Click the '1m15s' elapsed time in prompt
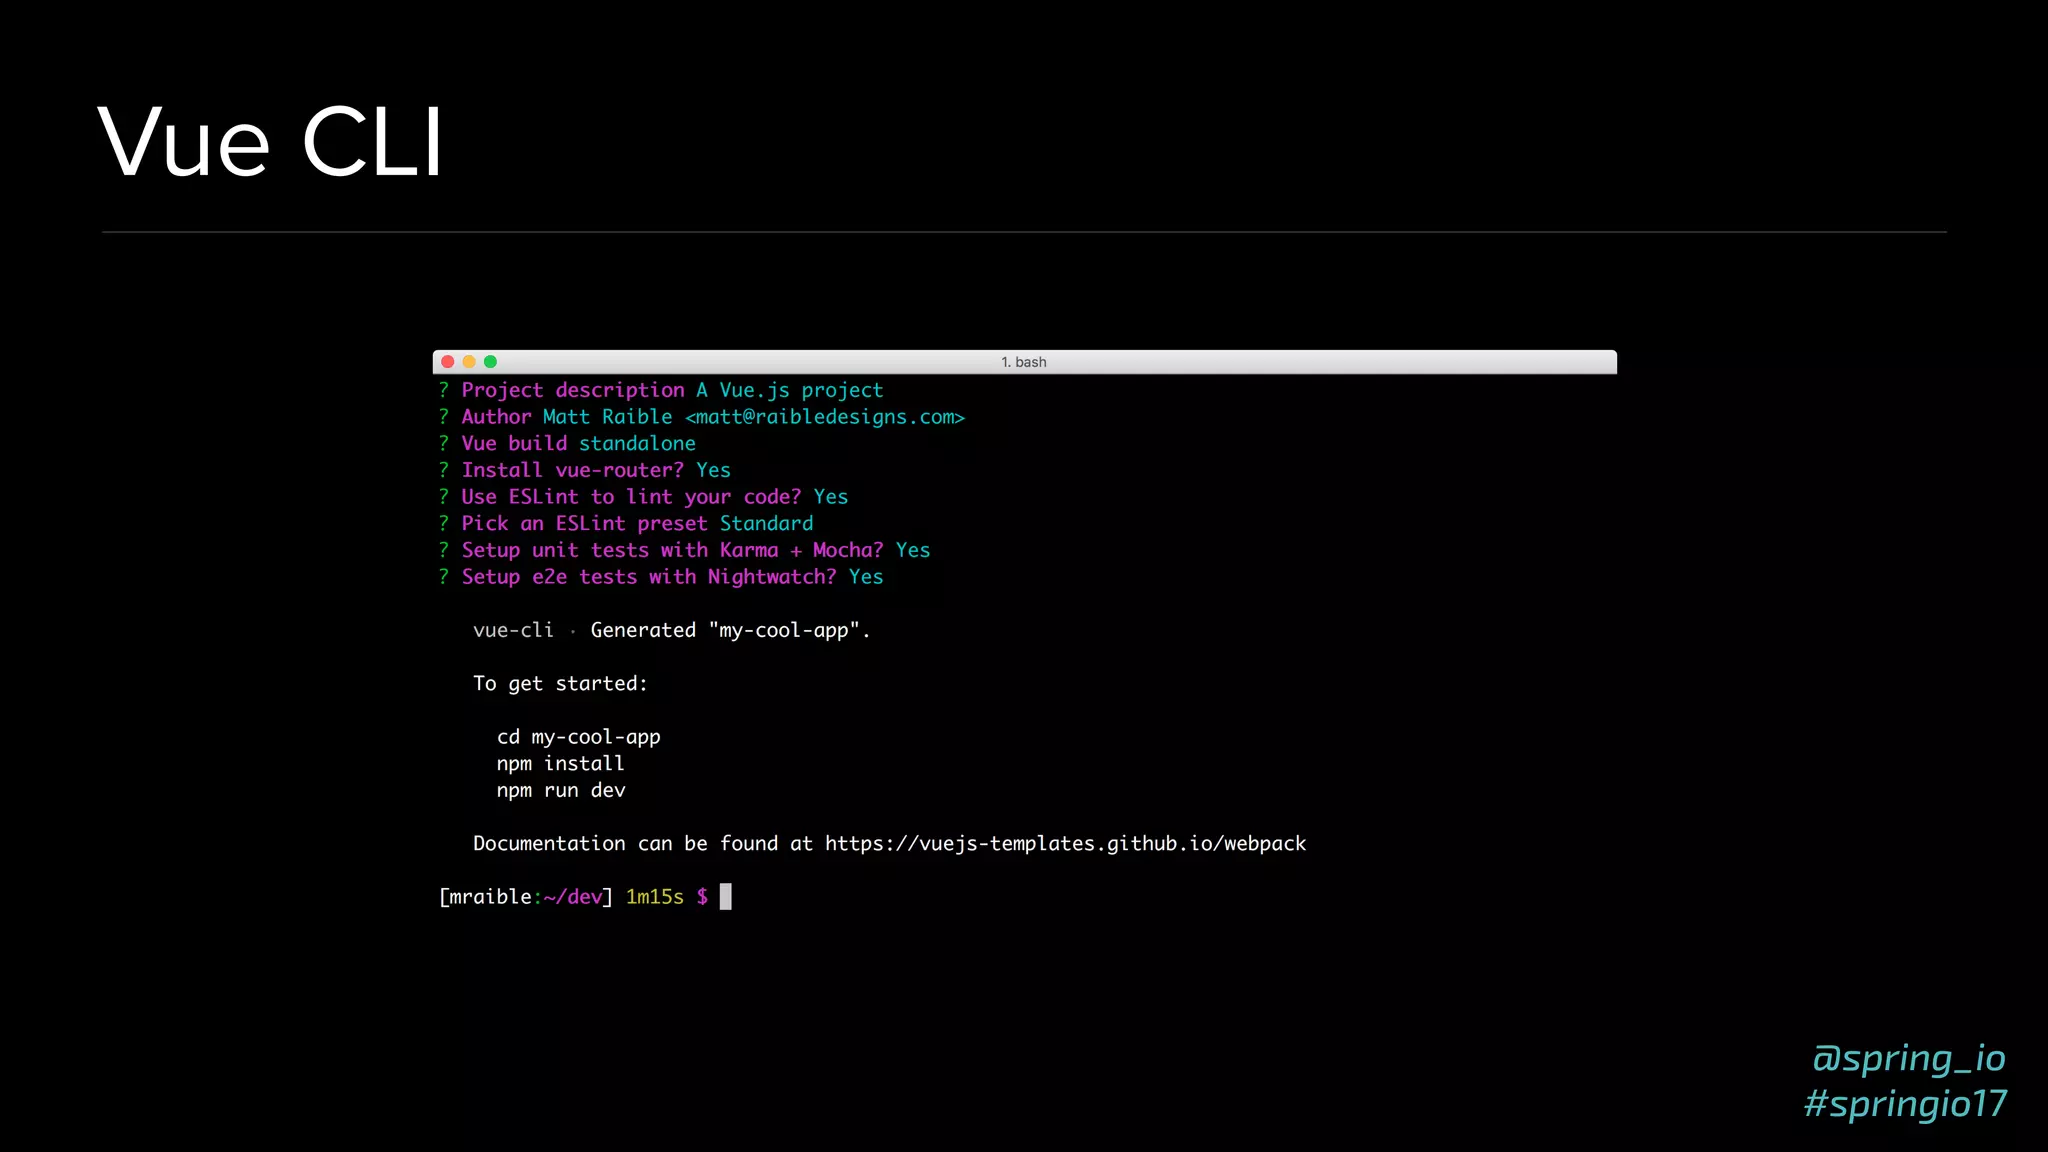Image resolution: width=2048 pixels, height=1152 pixels. coord(654,897)
